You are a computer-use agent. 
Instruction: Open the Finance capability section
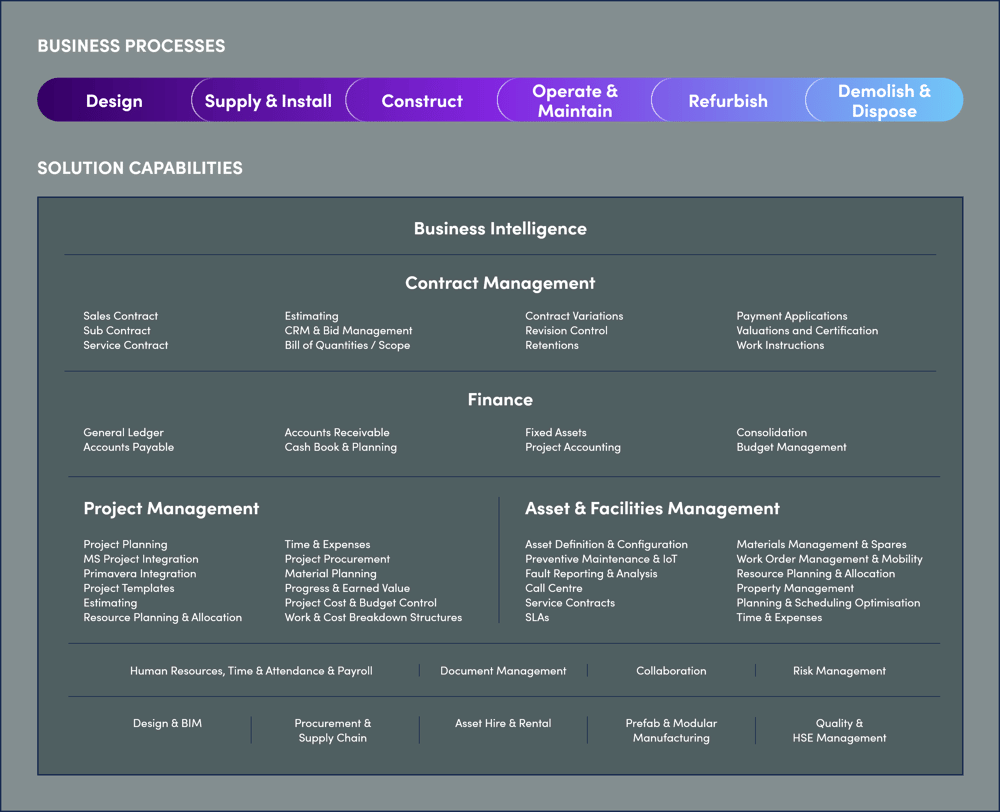(500, 399)
